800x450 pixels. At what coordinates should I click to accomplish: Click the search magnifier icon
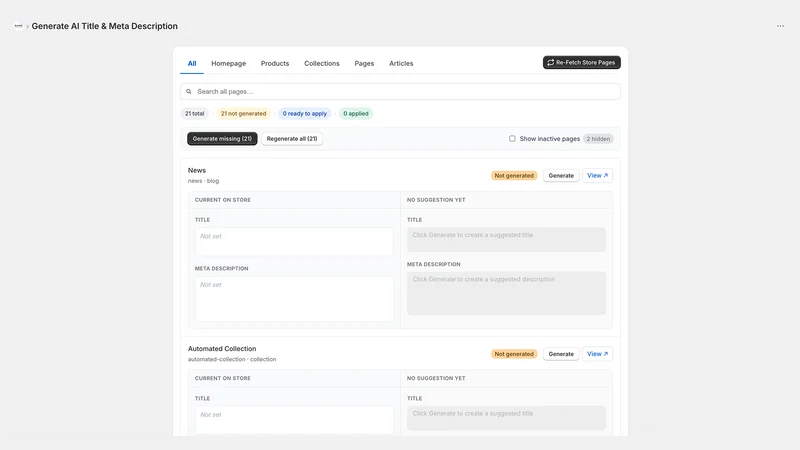point(189,92)
